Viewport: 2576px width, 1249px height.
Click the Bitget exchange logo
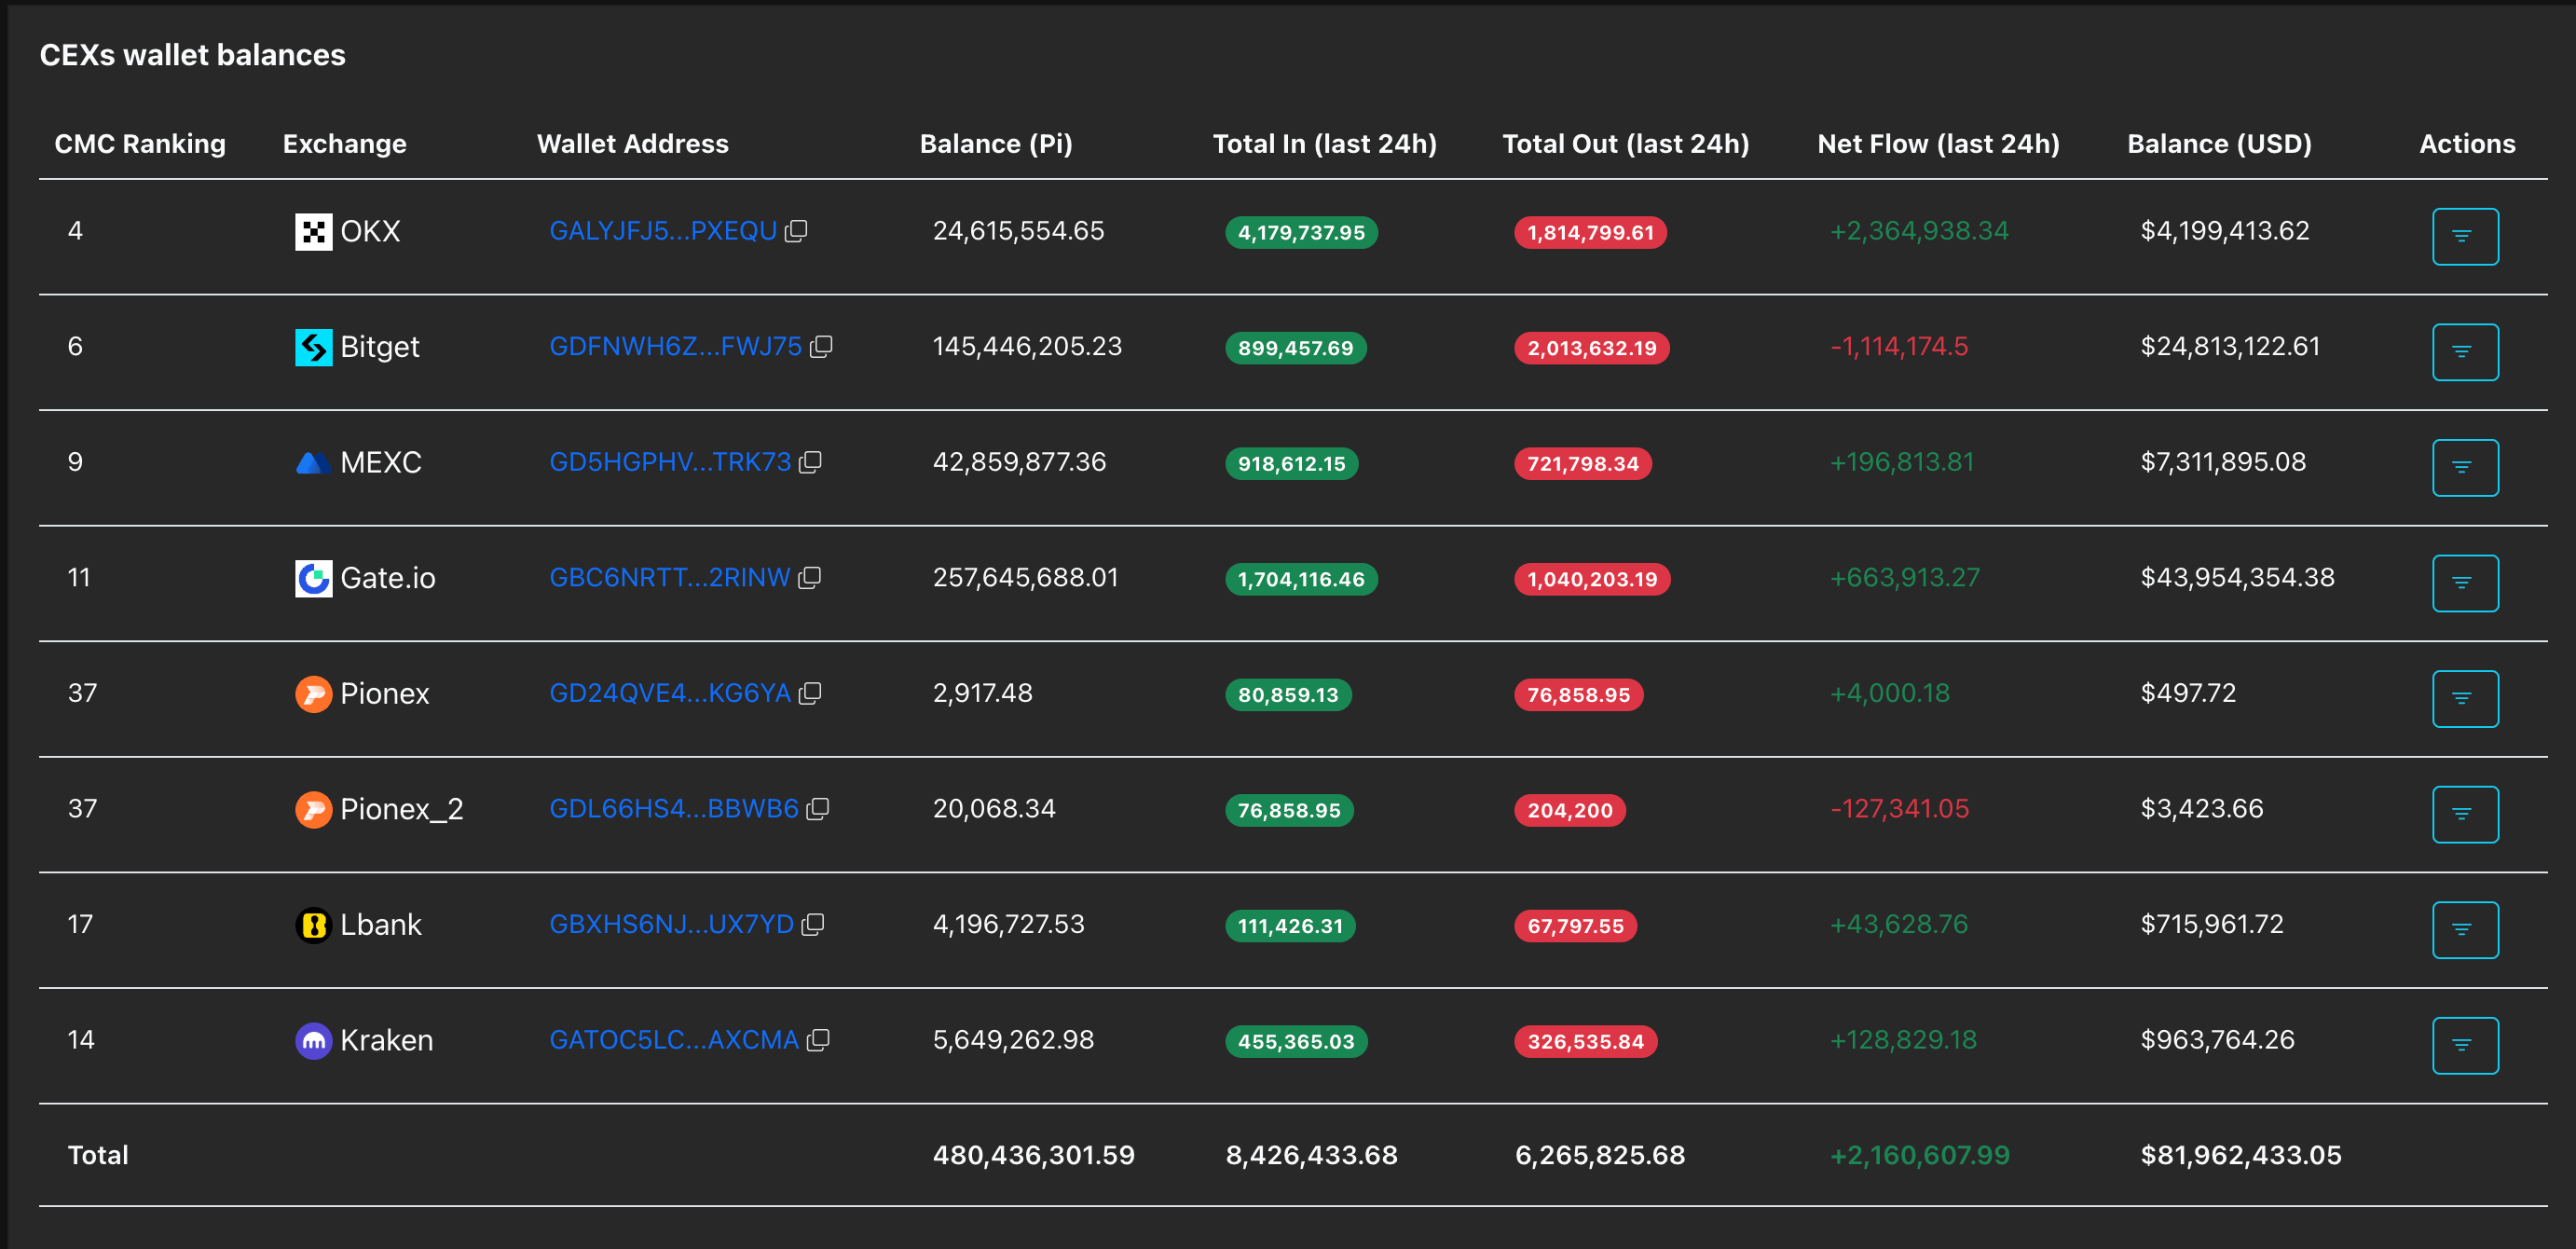coord(313,347)
